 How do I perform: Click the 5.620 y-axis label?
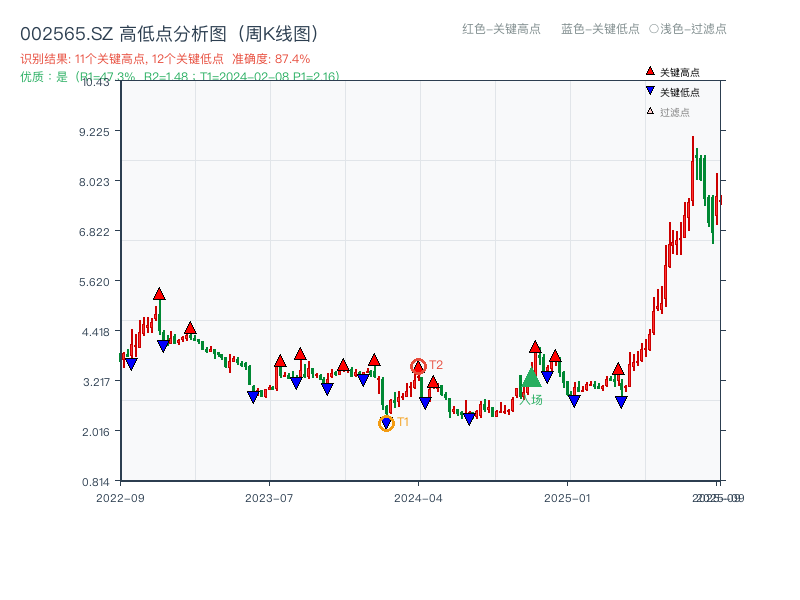[x=94, y=282]
